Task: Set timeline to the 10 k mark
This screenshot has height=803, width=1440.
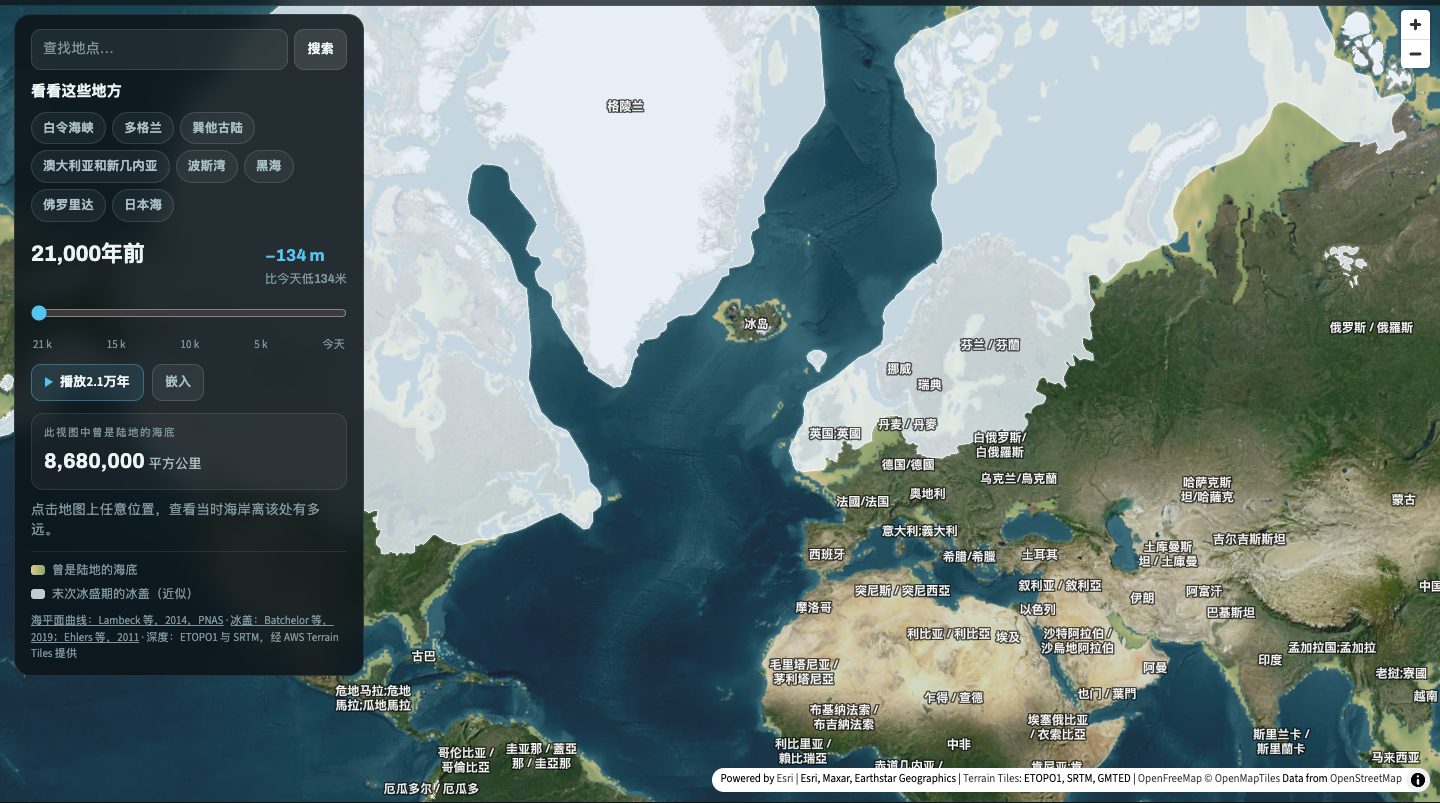Action: pos(189,344)
